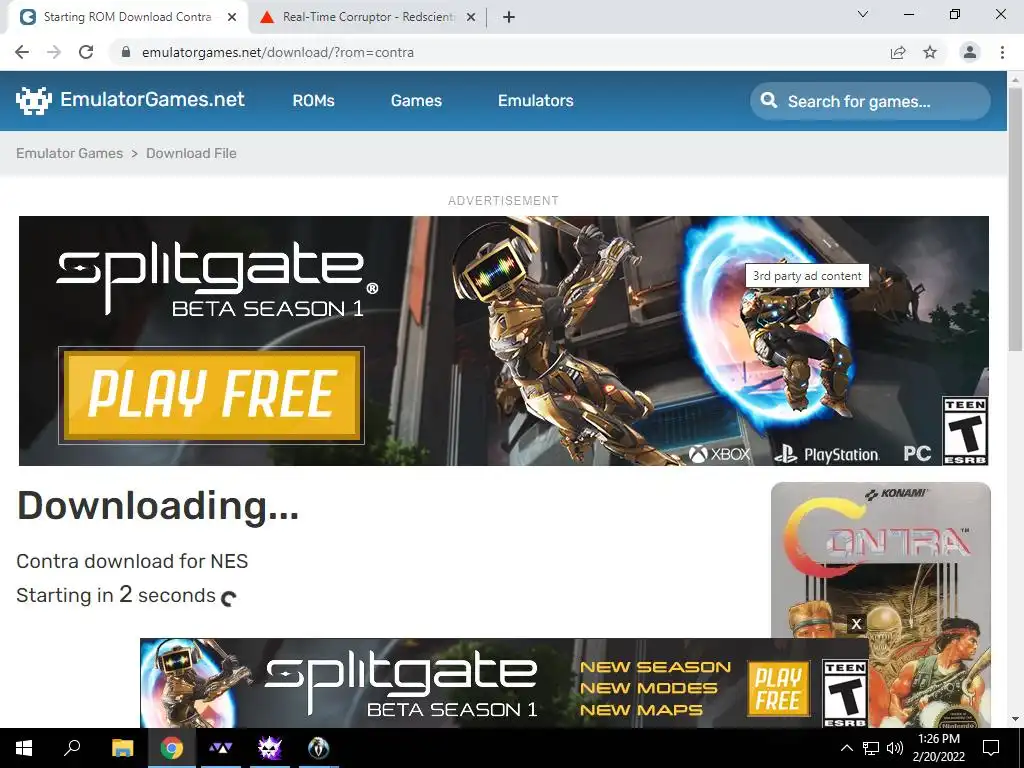Open Windows taskbar search
The height and width of the screenshot is (768, 1024).
tap(72, 748)
